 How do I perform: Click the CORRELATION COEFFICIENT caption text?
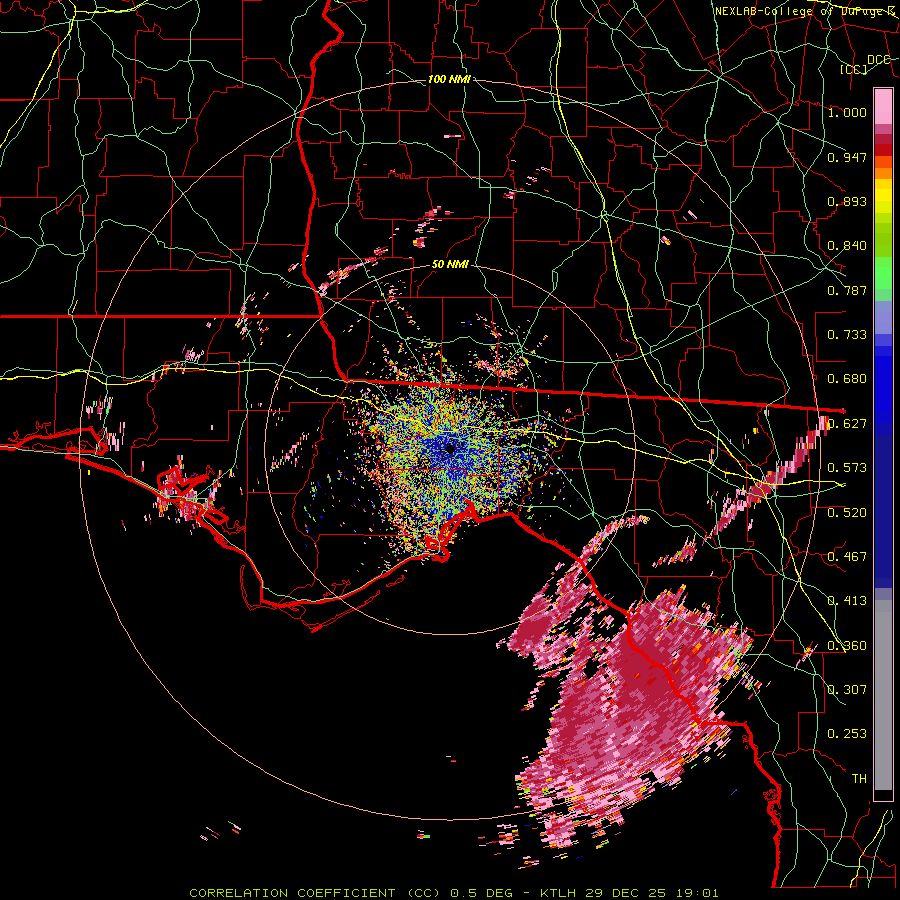292,893
